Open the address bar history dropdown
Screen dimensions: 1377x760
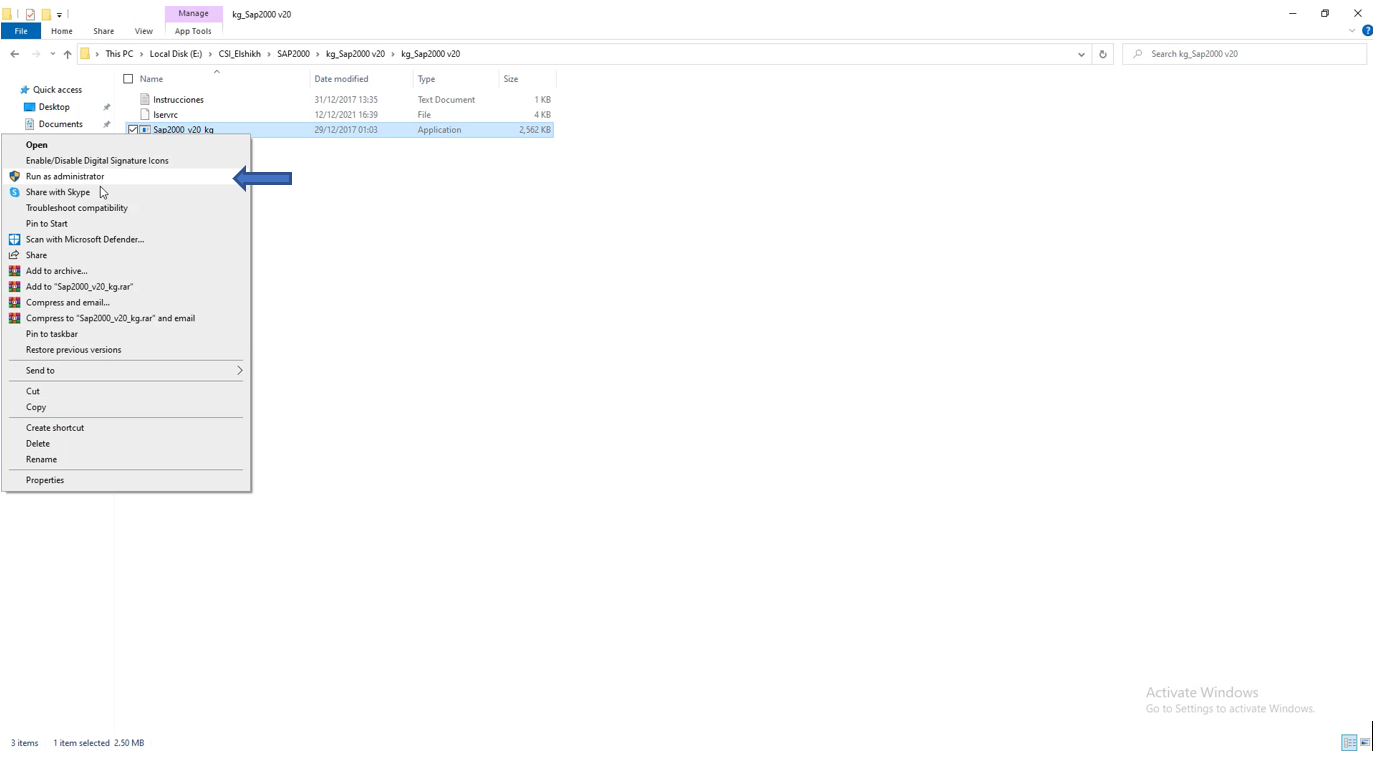coord(1081,54)
